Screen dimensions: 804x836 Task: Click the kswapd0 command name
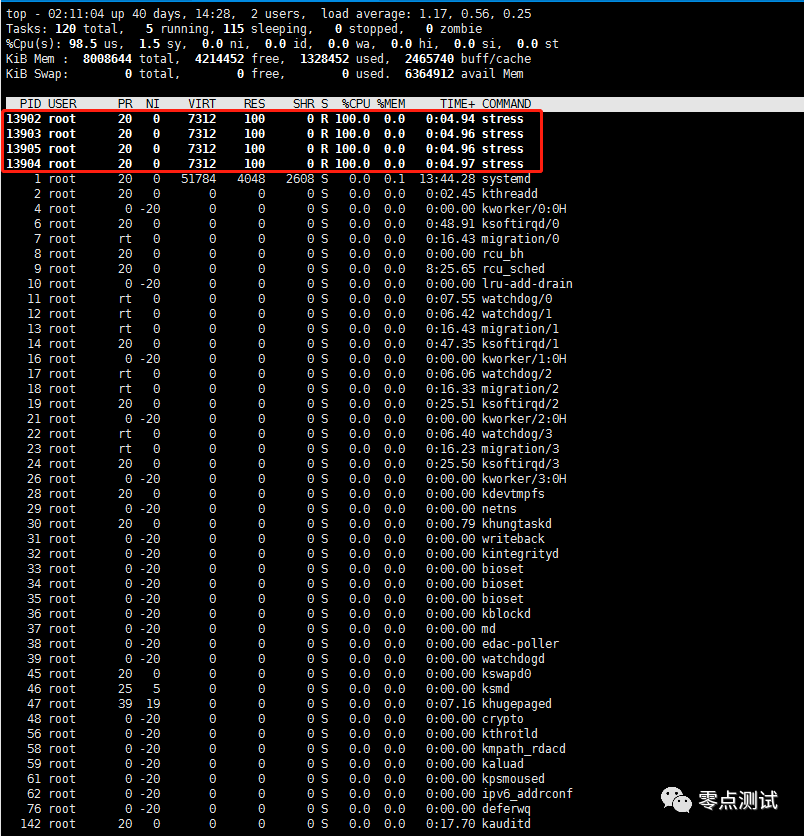click(x=506, y=673)
